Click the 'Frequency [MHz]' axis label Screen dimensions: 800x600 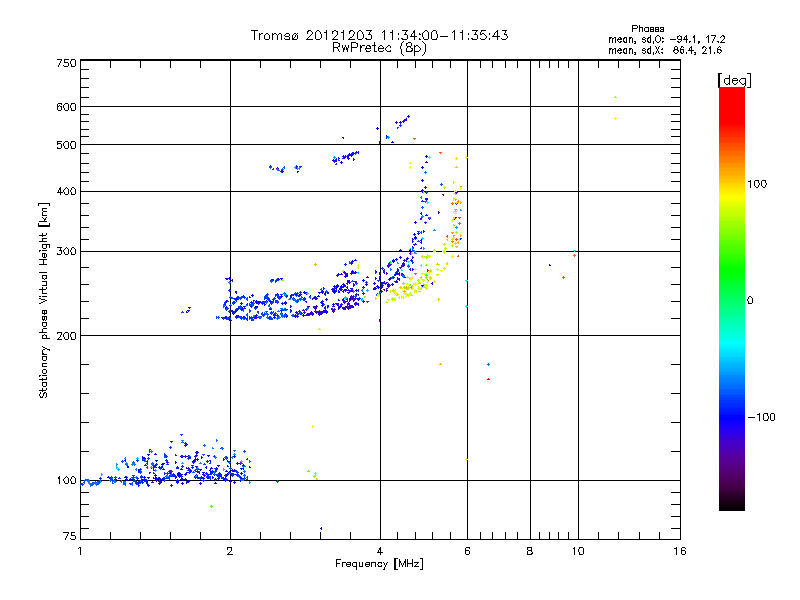click(379, 564)
